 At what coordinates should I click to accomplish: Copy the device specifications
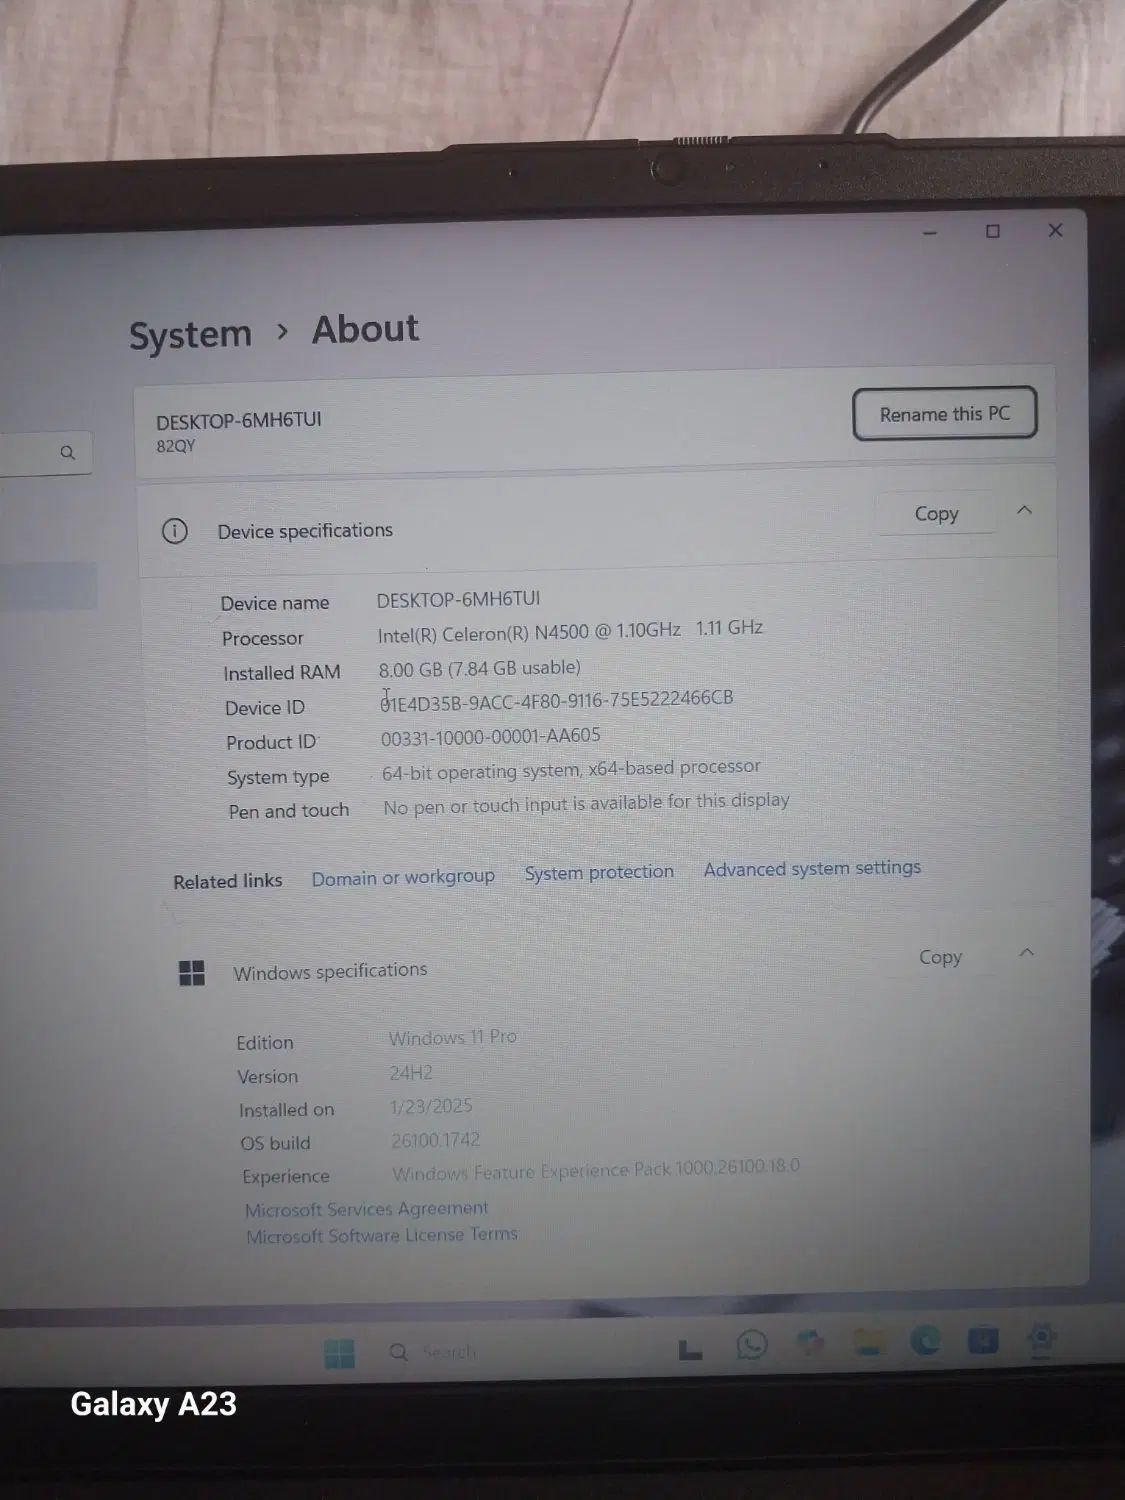coord(937,513)
